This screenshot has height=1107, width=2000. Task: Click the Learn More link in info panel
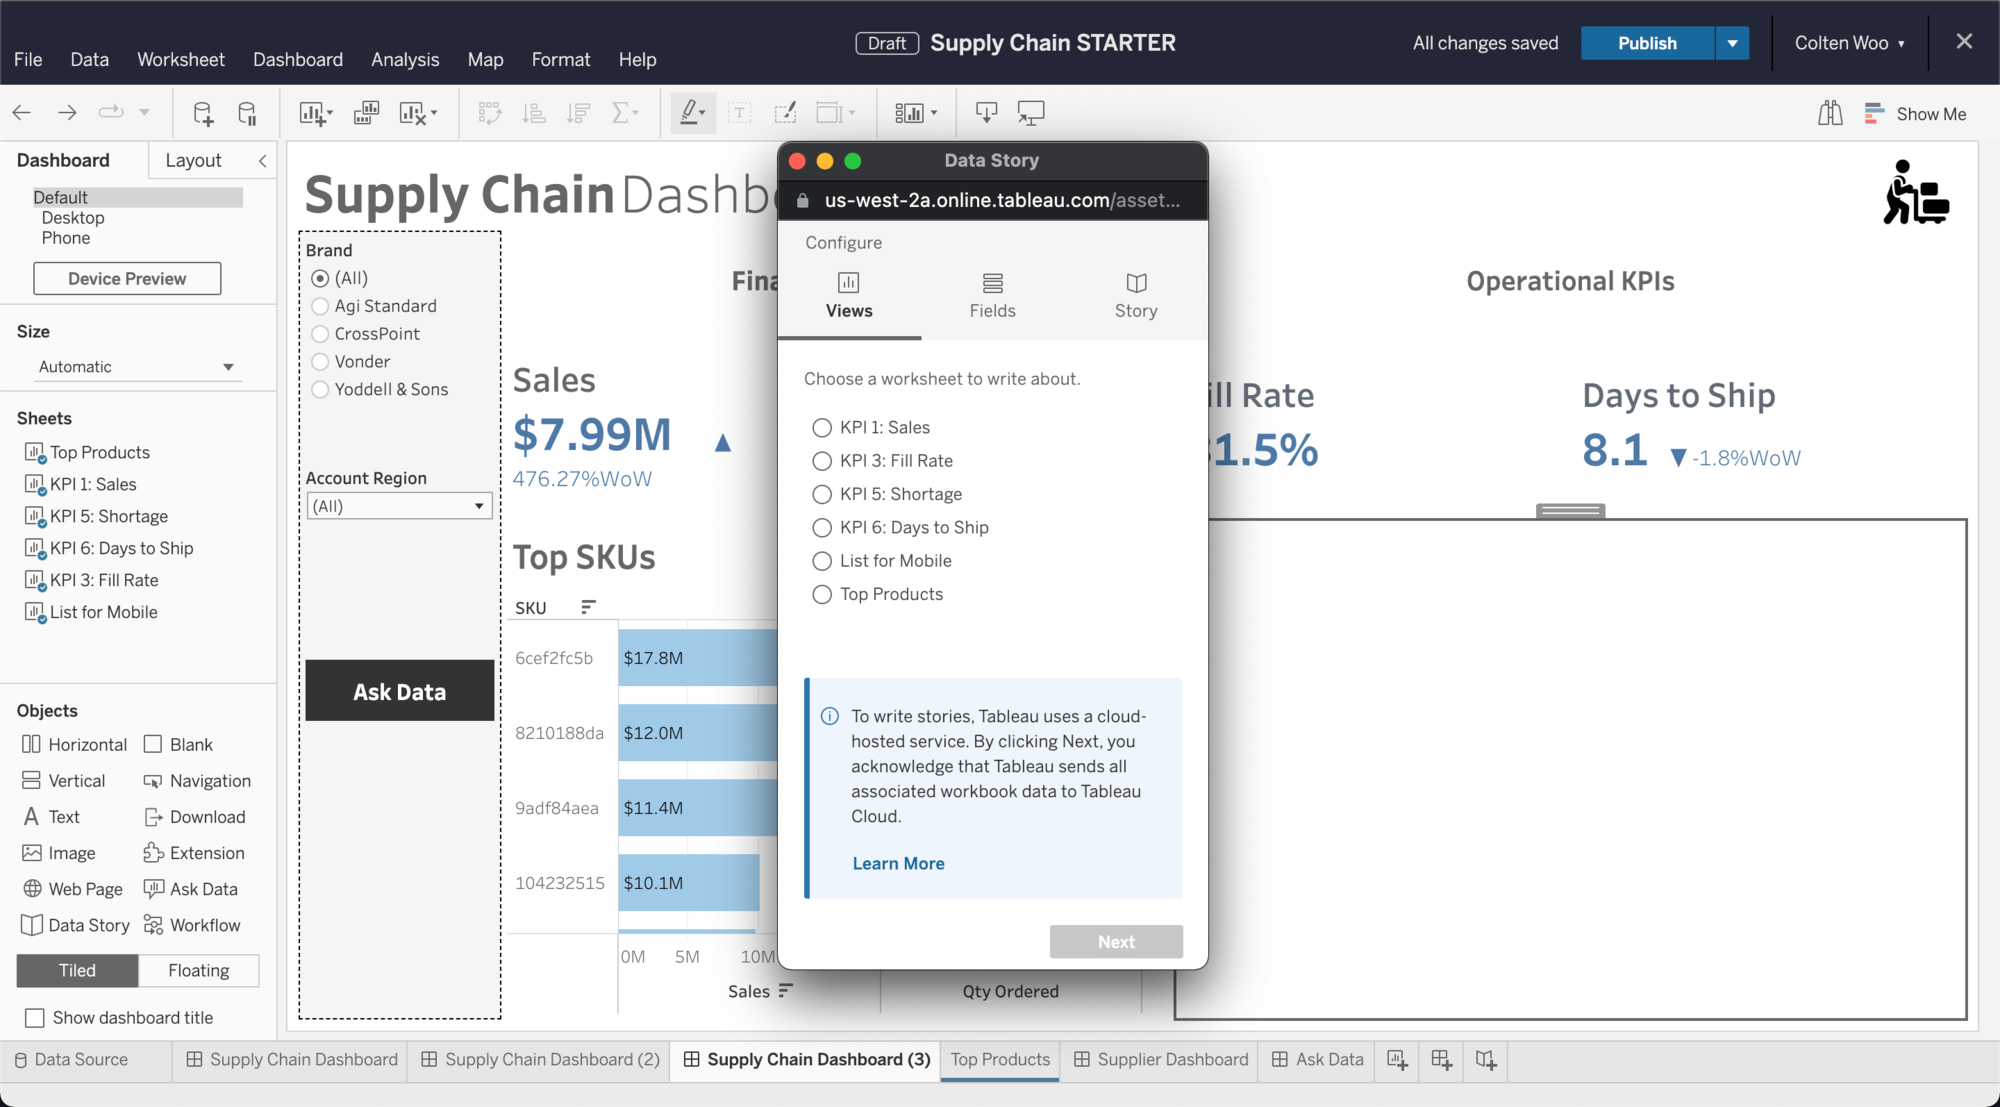coord(897,862)
